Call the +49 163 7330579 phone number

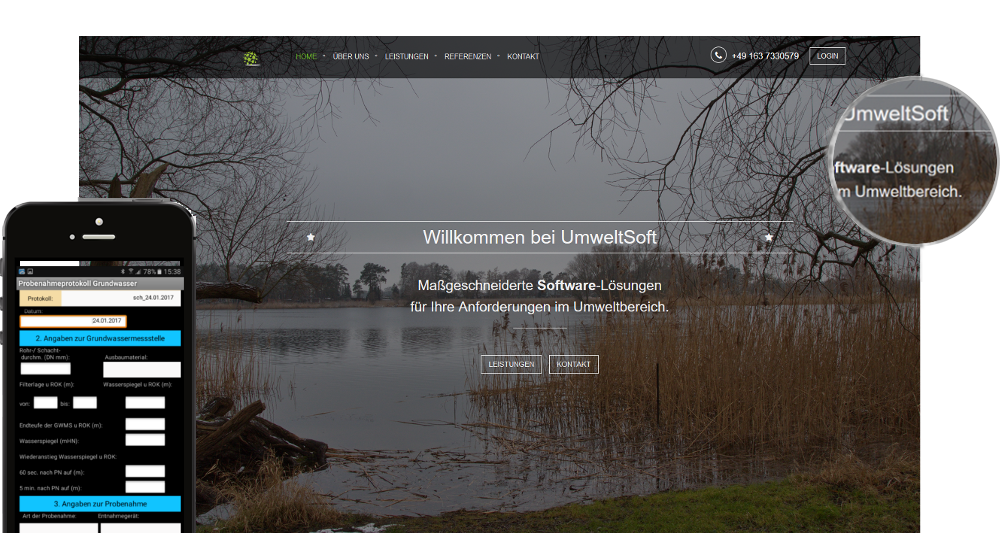pos(765,56)
